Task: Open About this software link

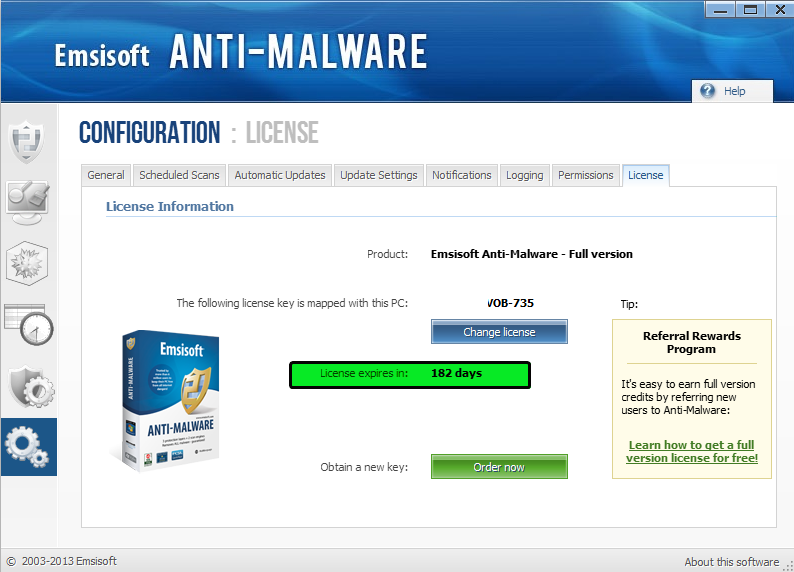Action: click(732, 562)
